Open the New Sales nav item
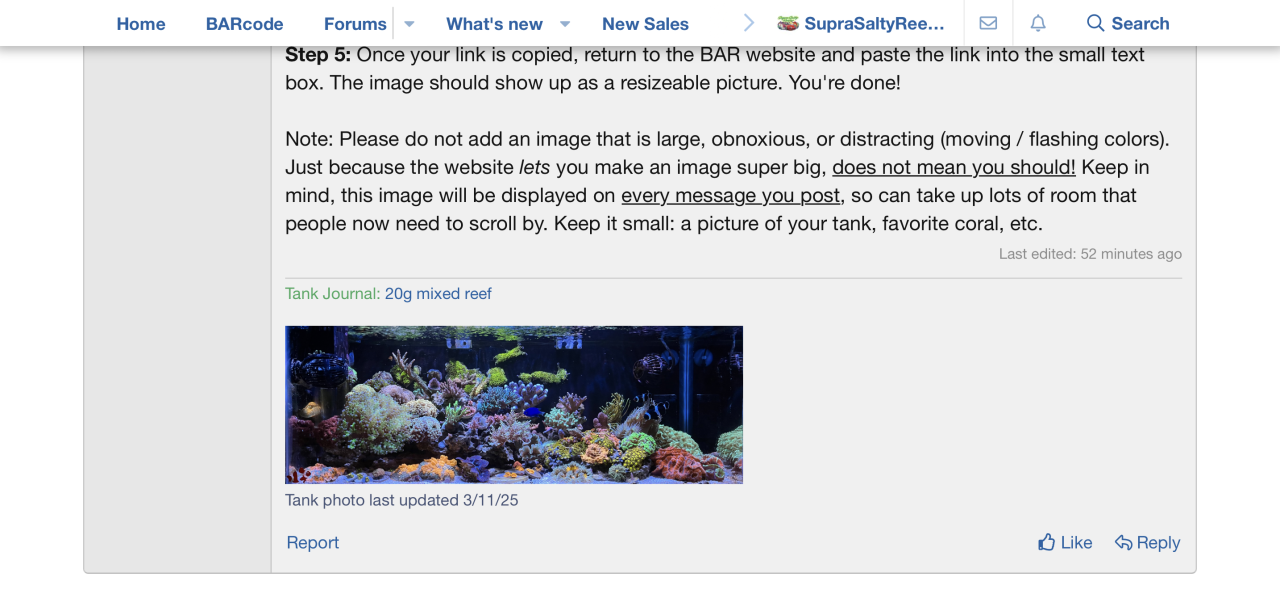The width and height of the screenshot is (1280, 590). pyautogui.click(x=645, y=23)
